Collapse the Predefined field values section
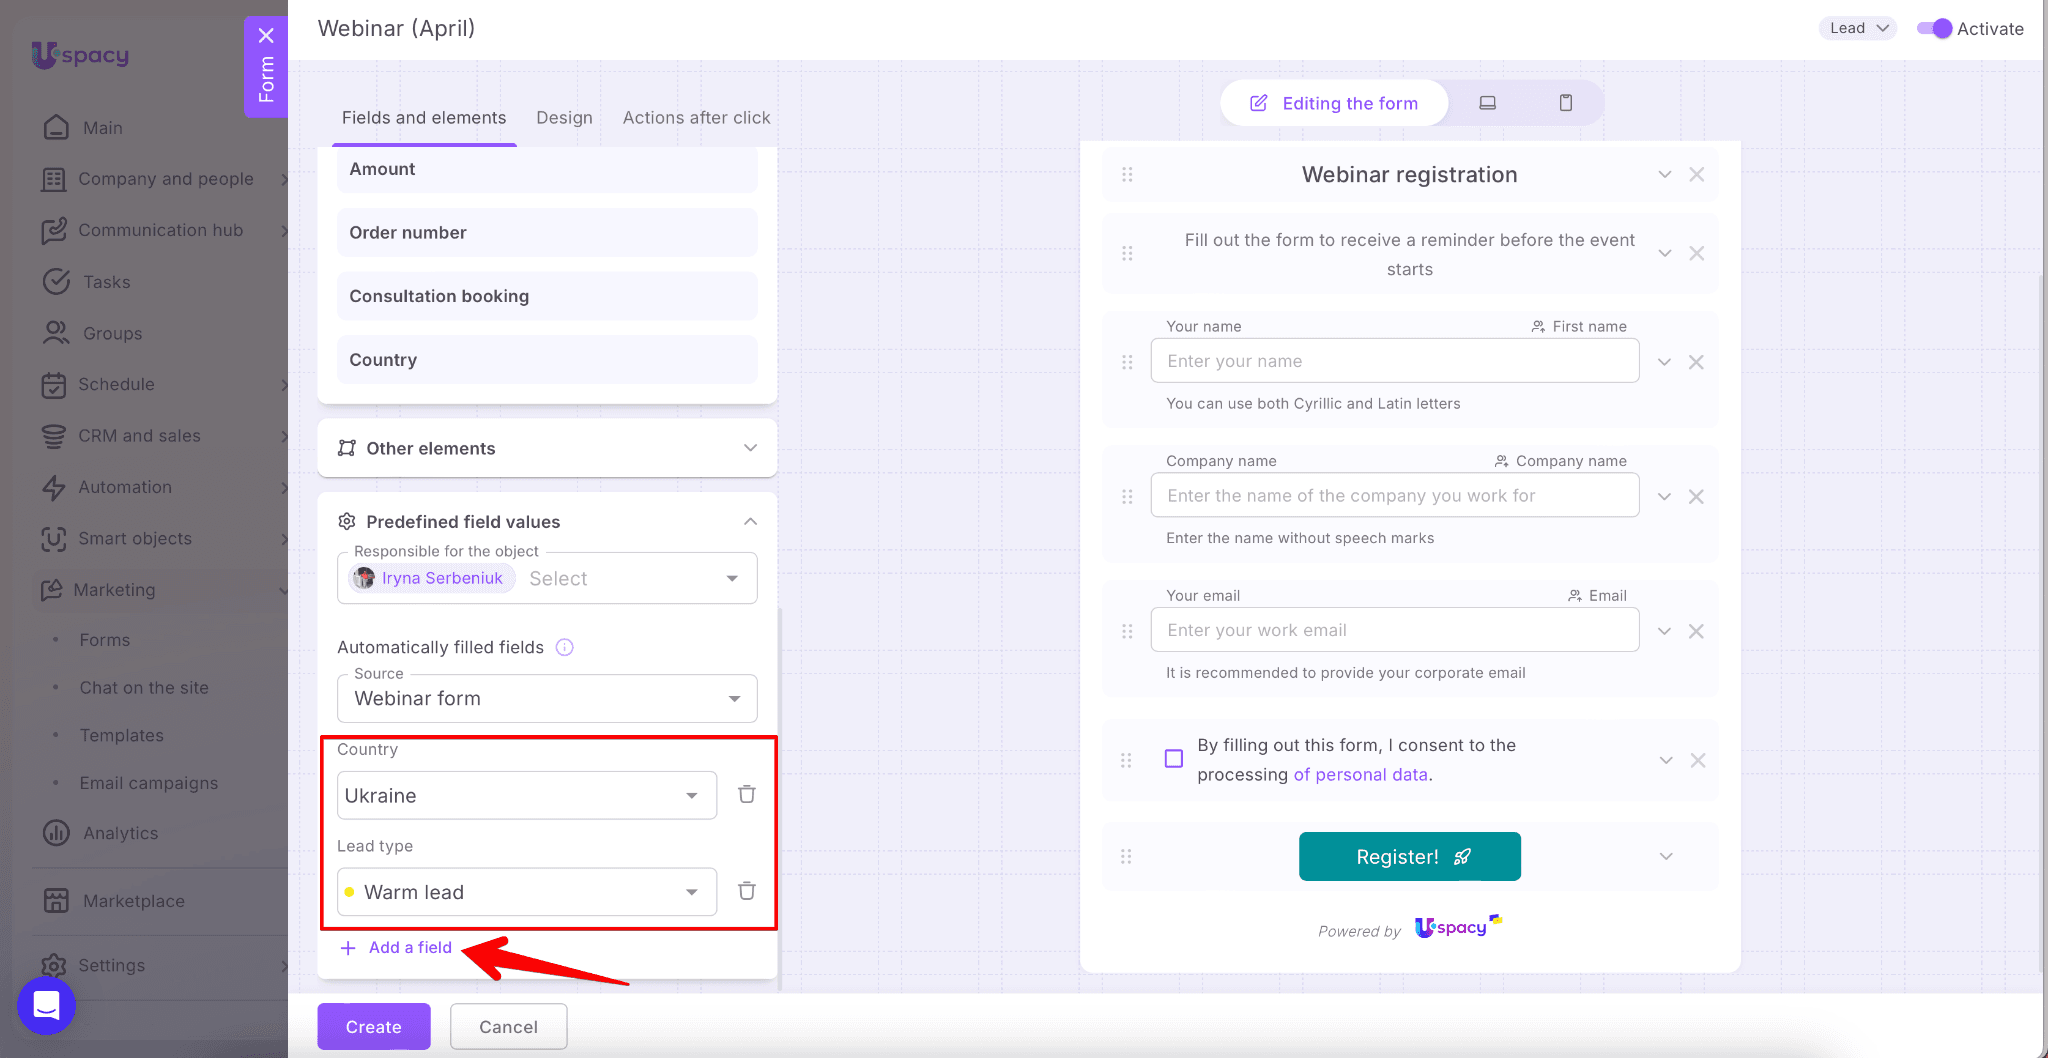2048x1058 pixels. point(750,521)
